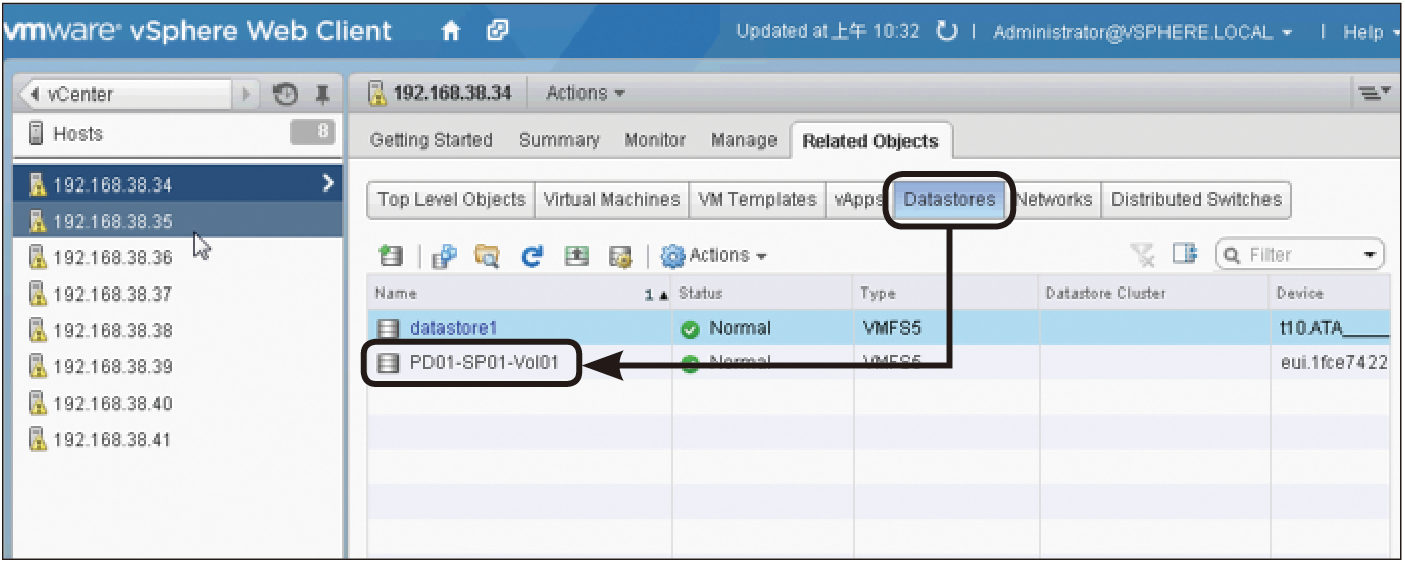Show vApps list
Viewport: 1405px width, 564px height.
(x=857, y=199)
